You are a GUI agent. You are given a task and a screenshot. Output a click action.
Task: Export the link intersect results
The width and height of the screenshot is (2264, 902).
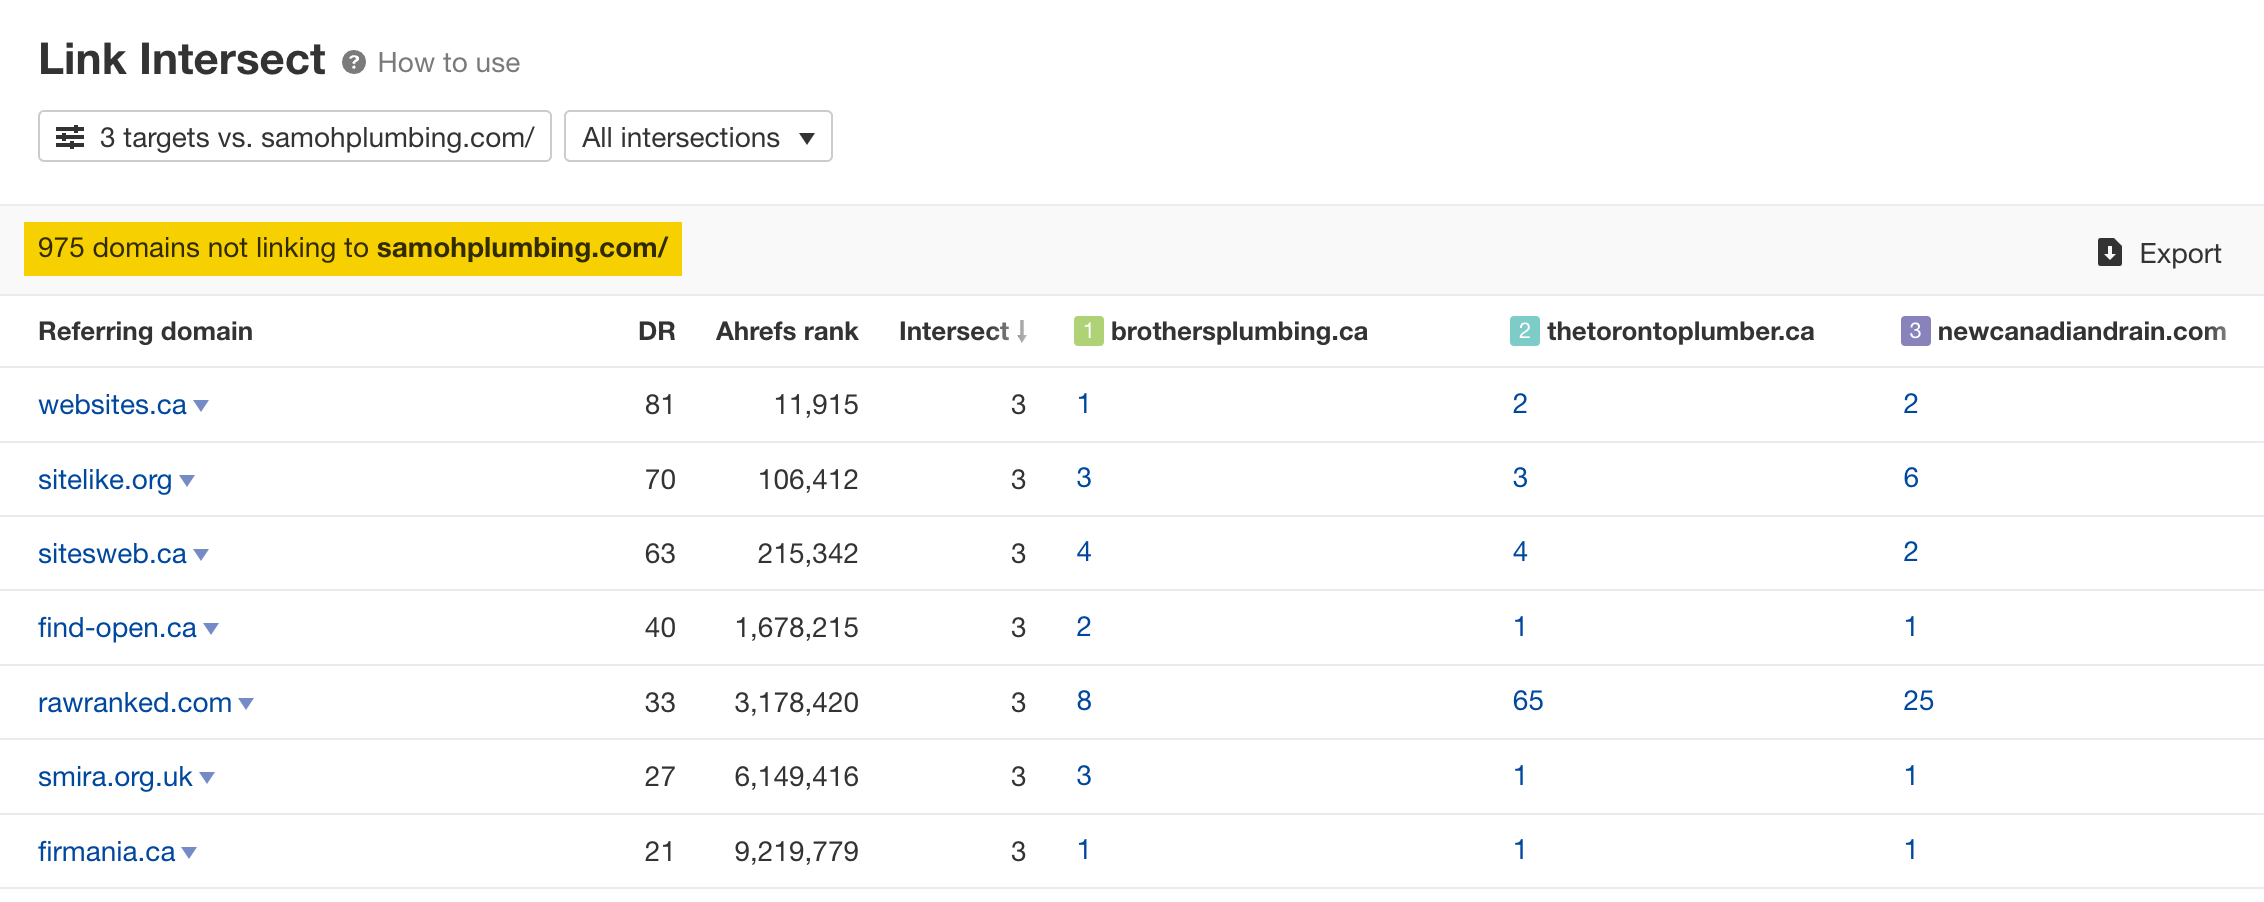[2159, 253]
